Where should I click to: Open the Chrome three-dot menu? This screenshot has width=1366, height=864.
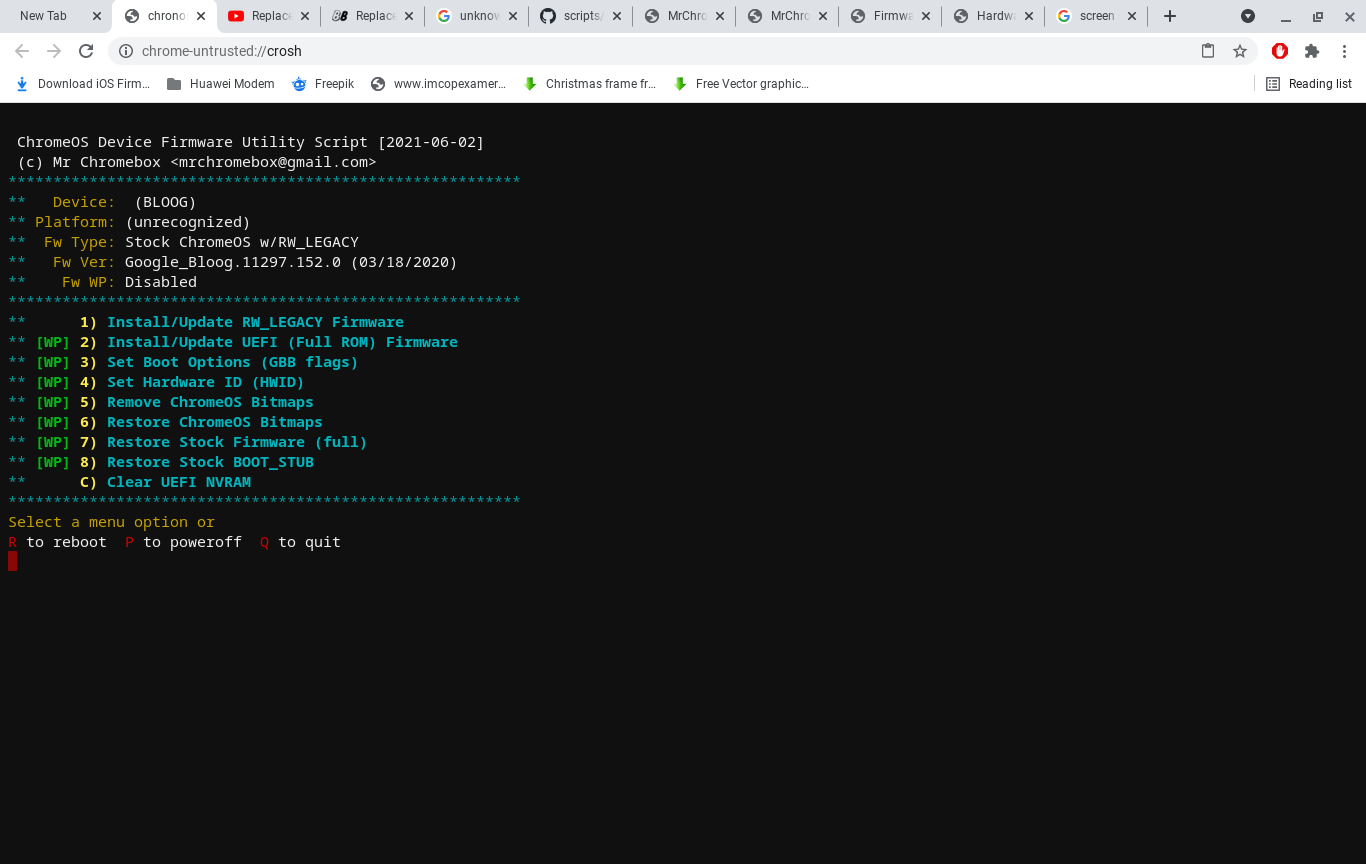(x=1344, y=51)
